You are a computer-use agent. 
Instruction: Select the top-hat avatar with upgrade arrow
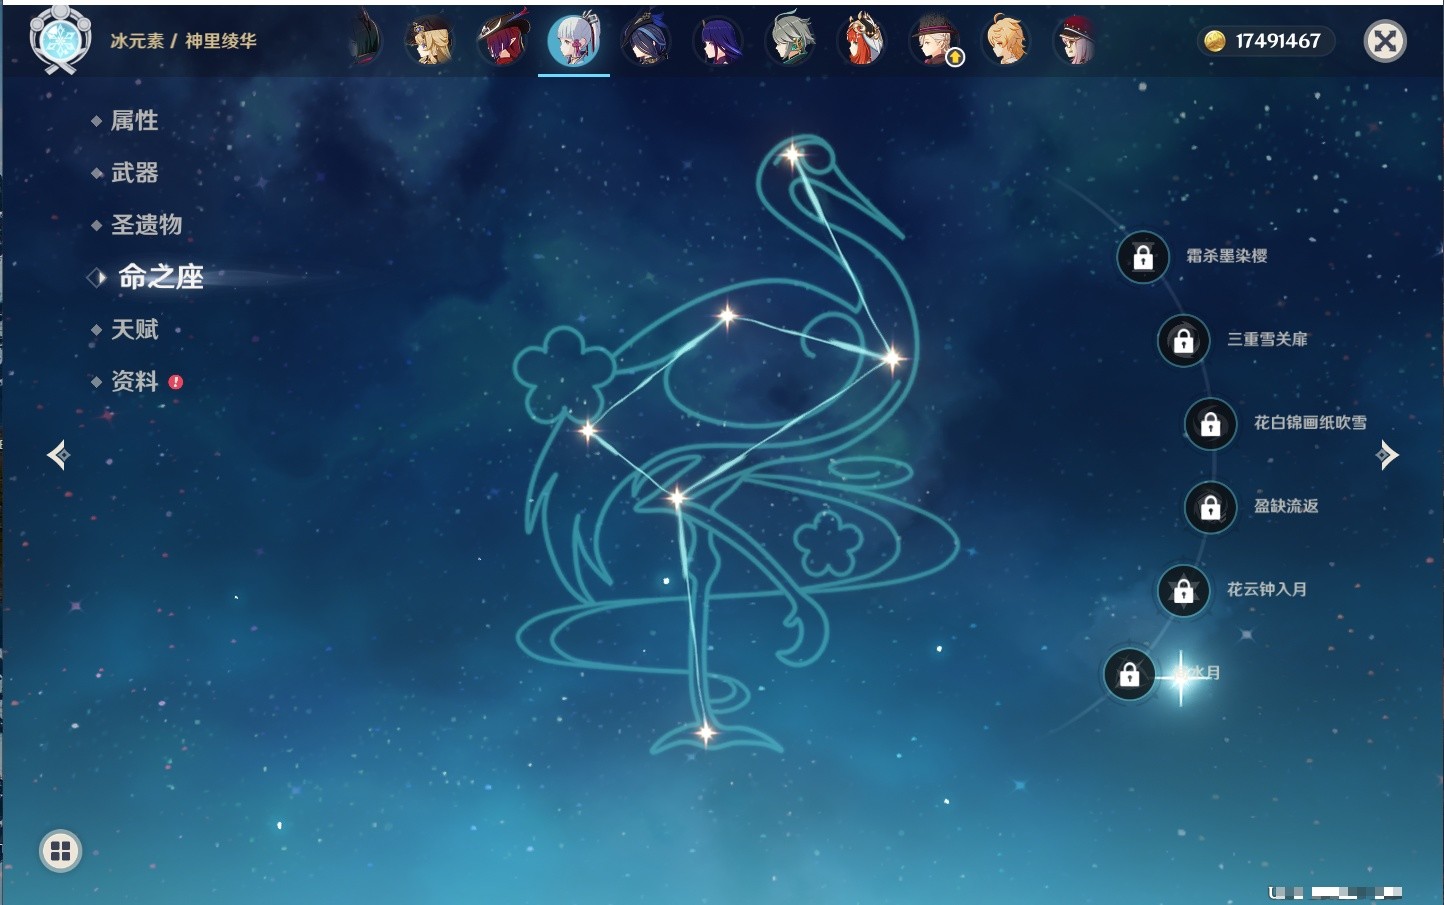[934, 41]
